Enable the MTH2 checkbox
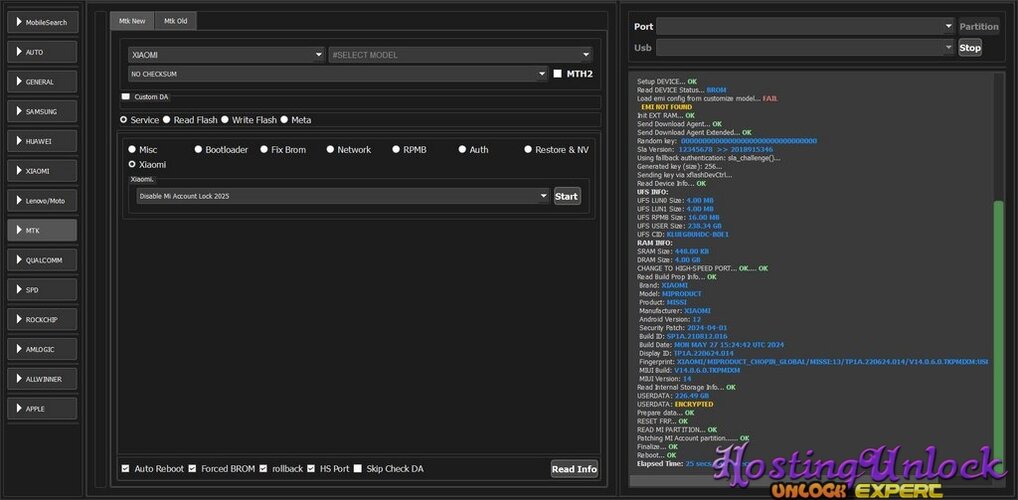This screenshot has height=500, width=1018. (557, 74)
